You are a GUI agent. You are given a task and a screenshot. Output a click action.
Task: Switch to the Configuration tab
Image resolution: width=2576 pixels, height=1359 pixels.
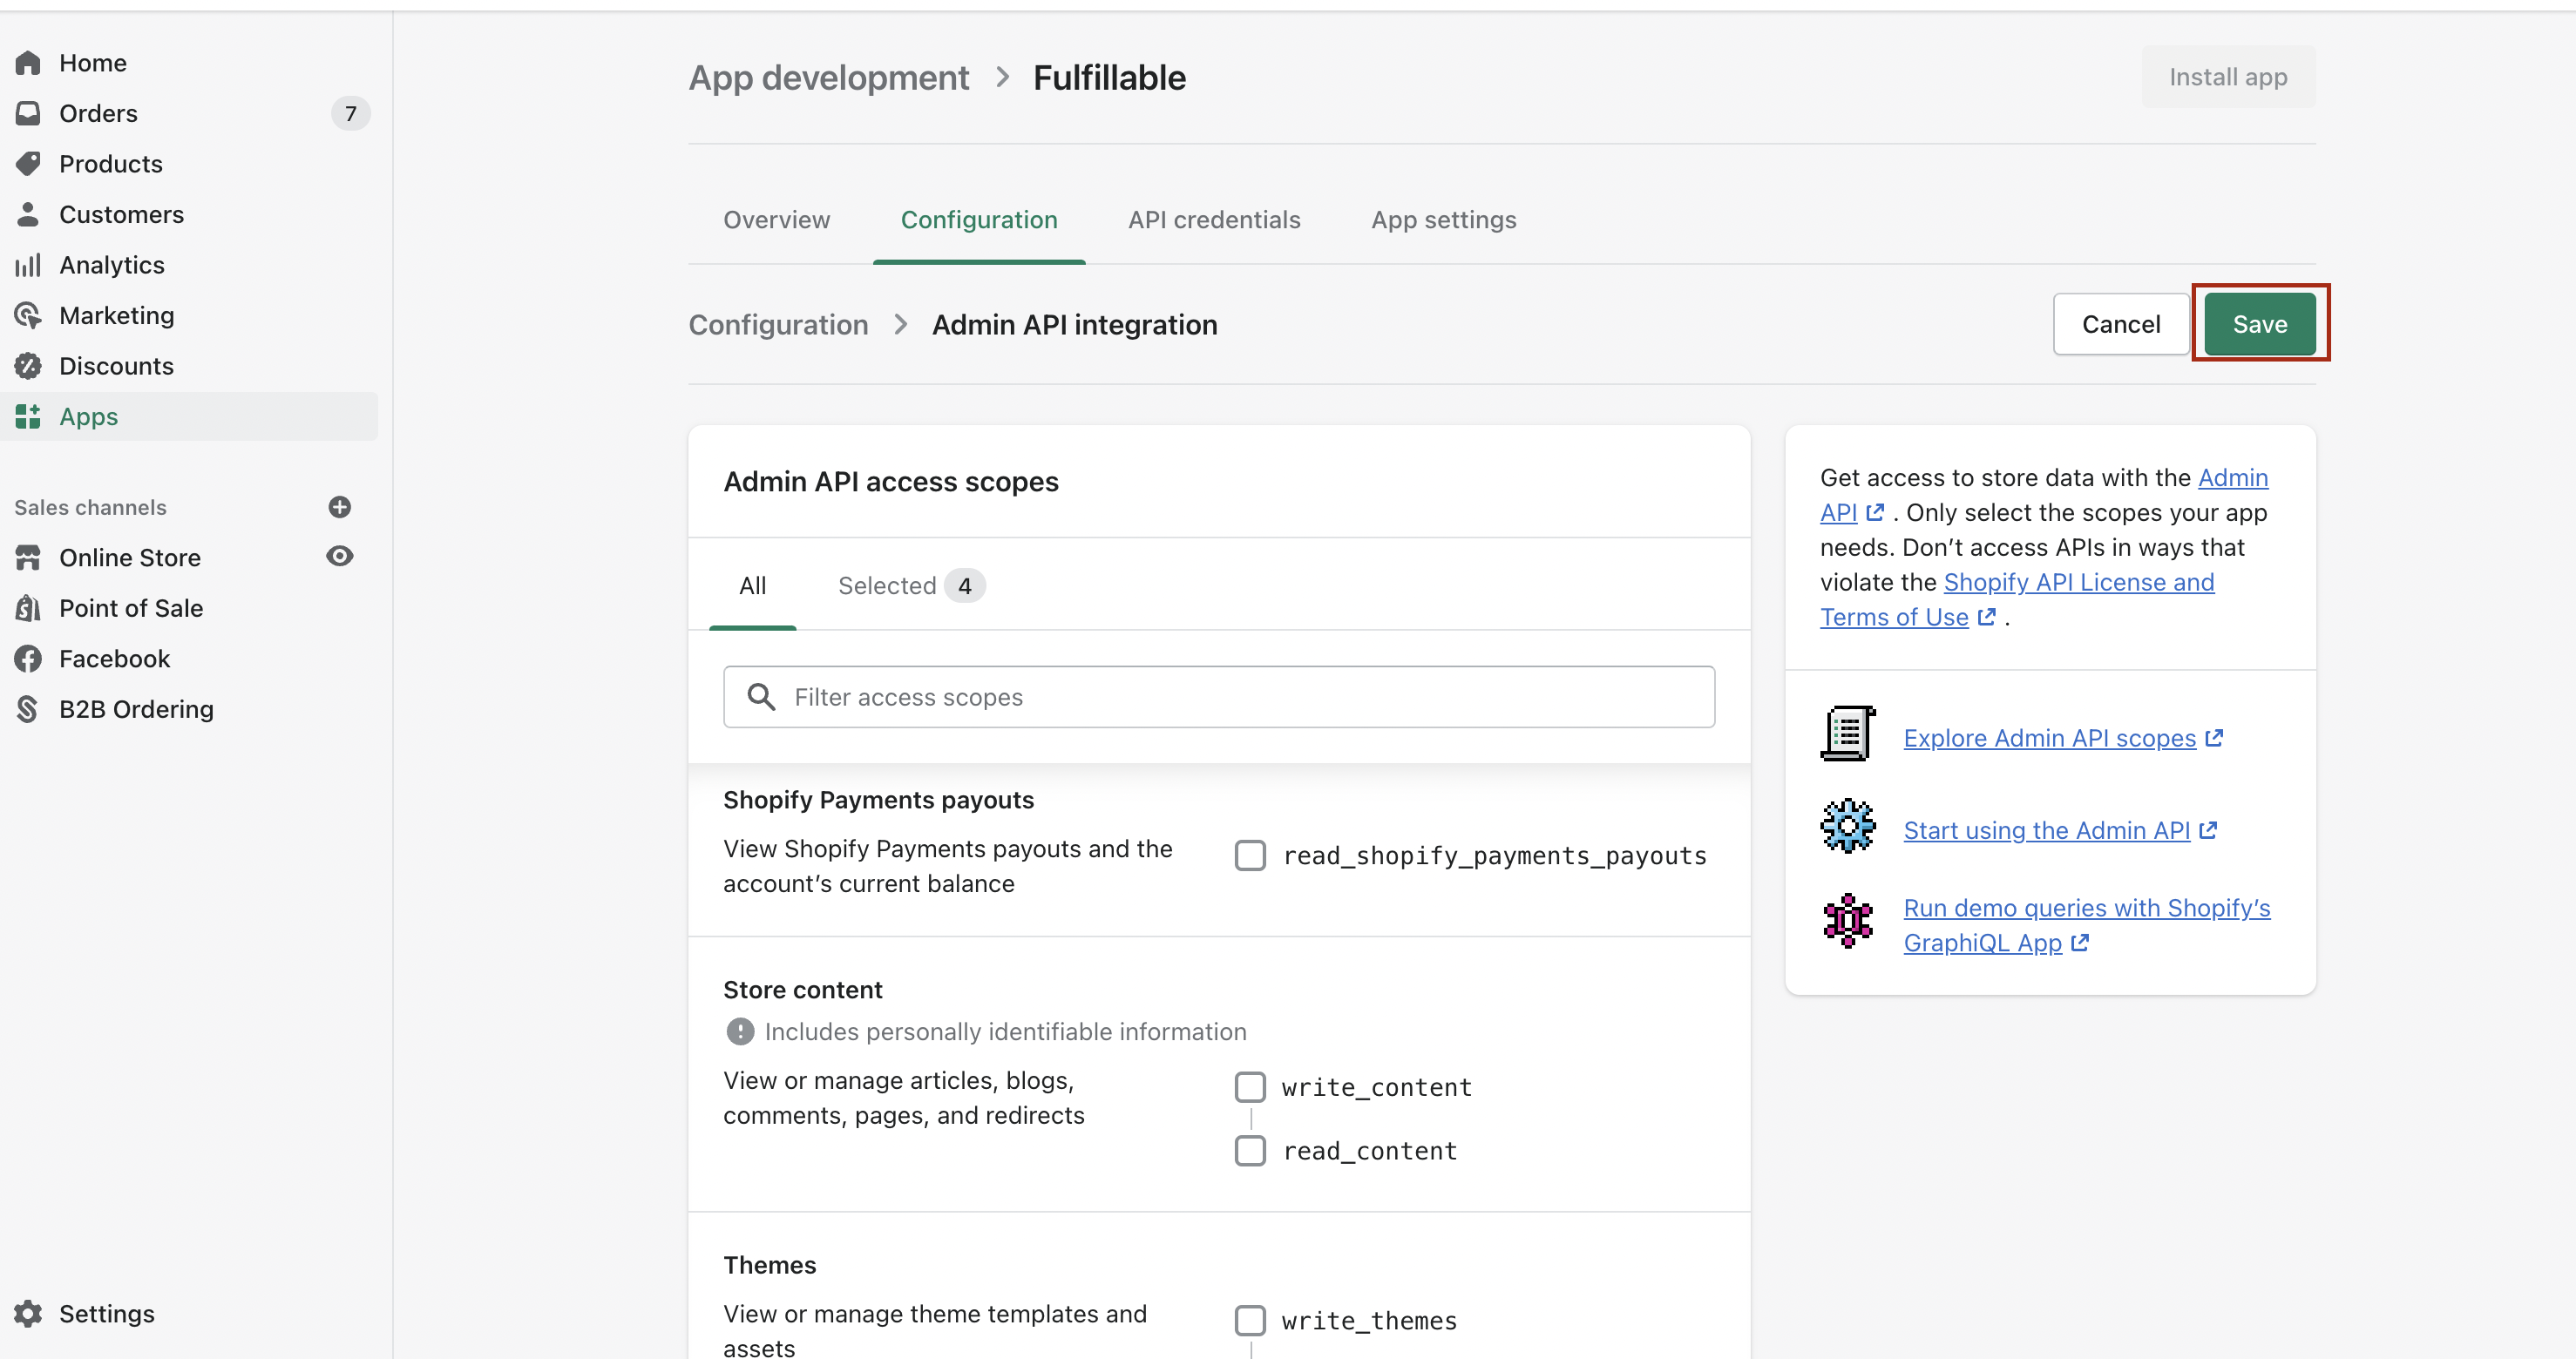[x=979, y=219]
